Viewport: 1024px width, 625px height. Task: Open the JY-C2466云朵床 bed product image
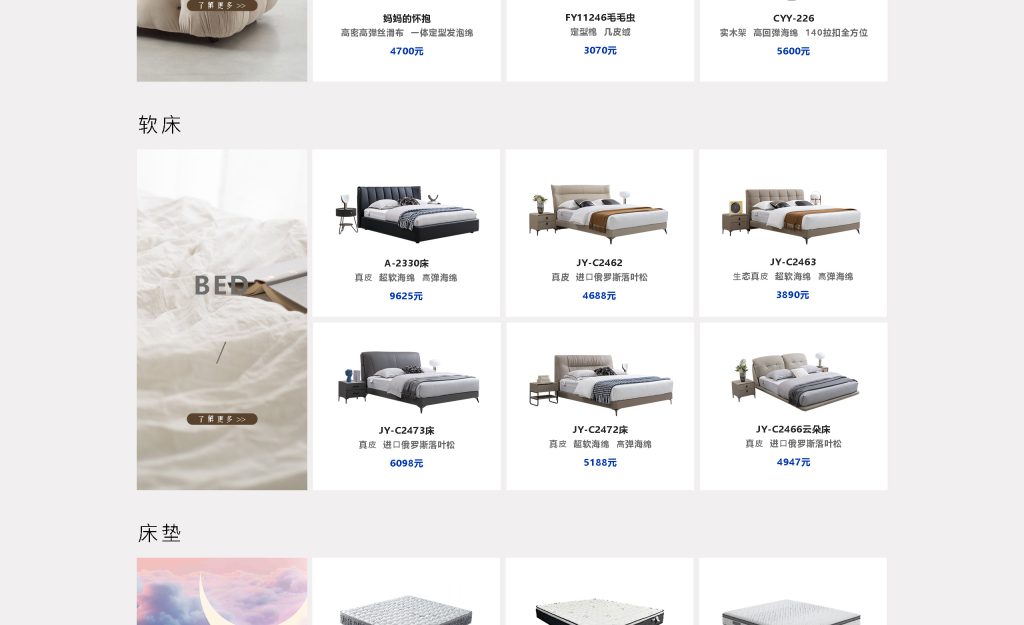click(x=795, y=381)
